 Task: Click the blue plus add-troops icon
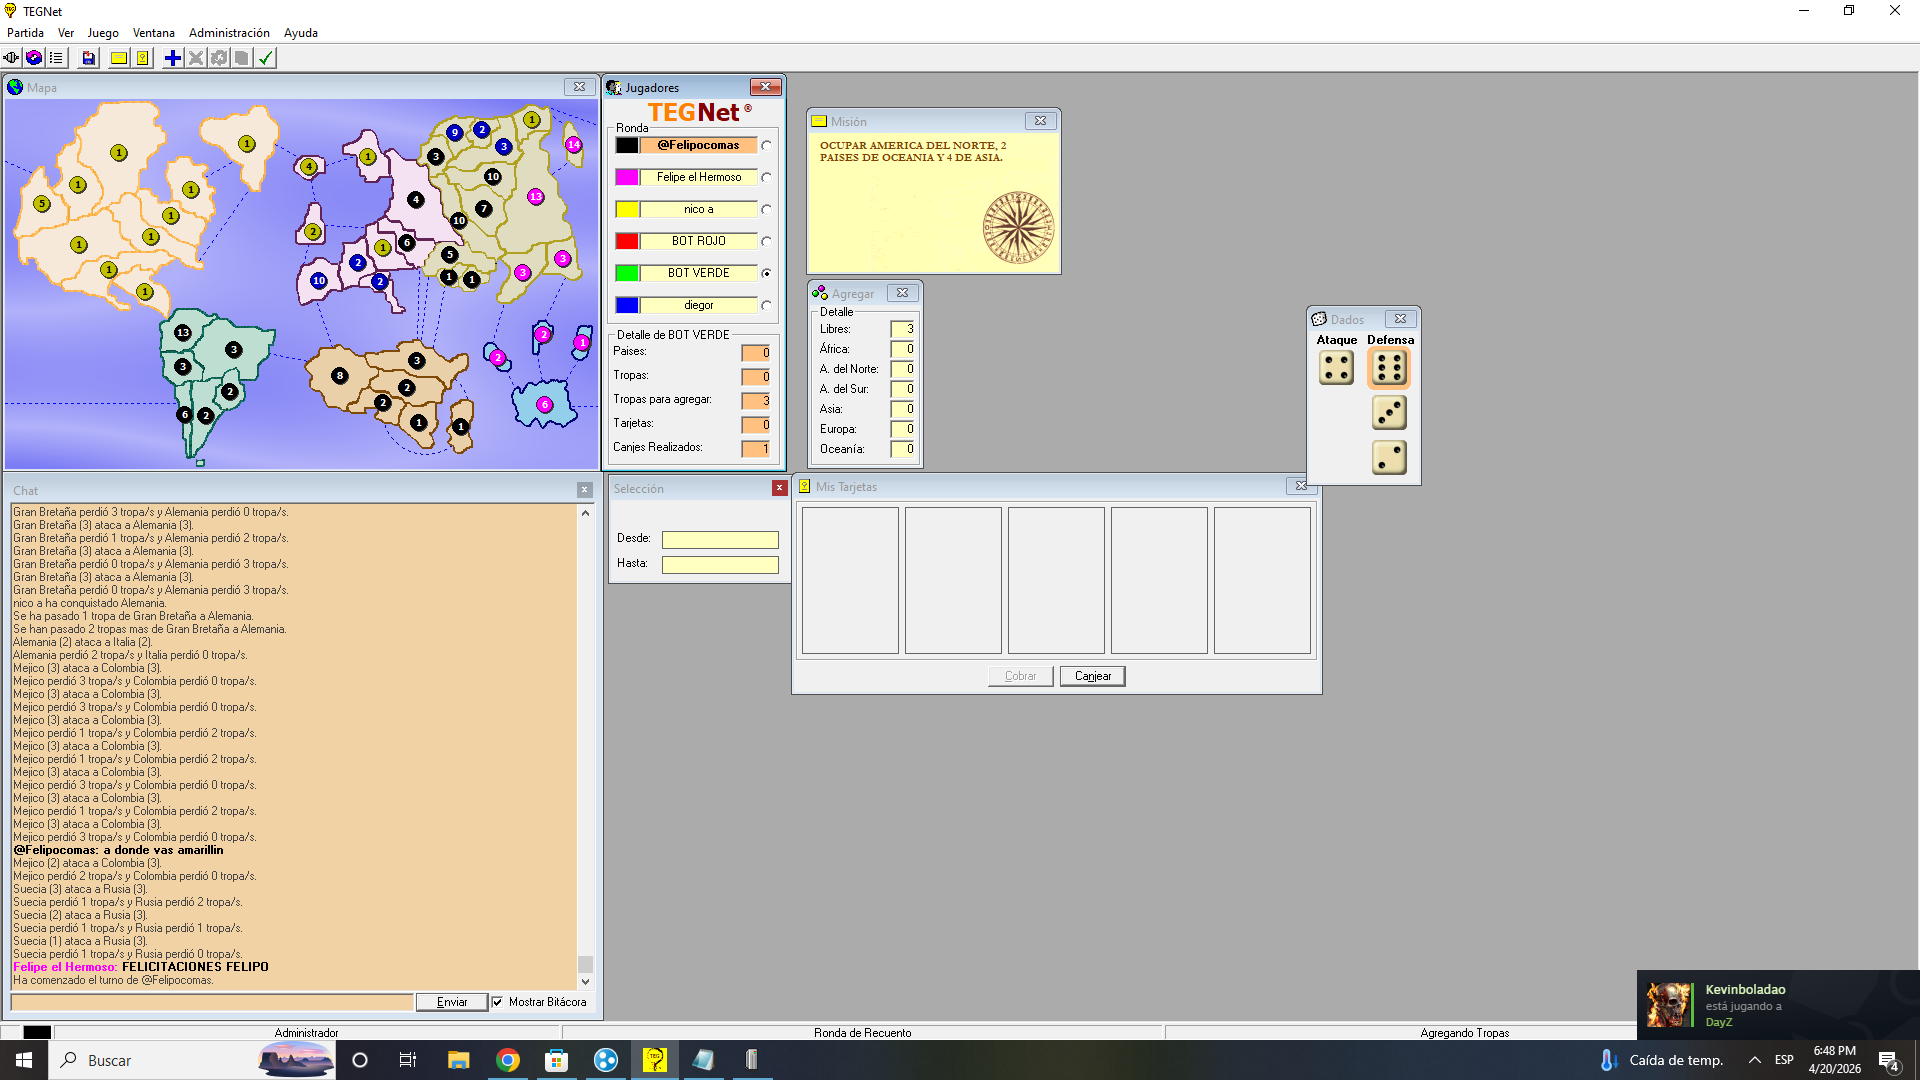coord(173,58)
